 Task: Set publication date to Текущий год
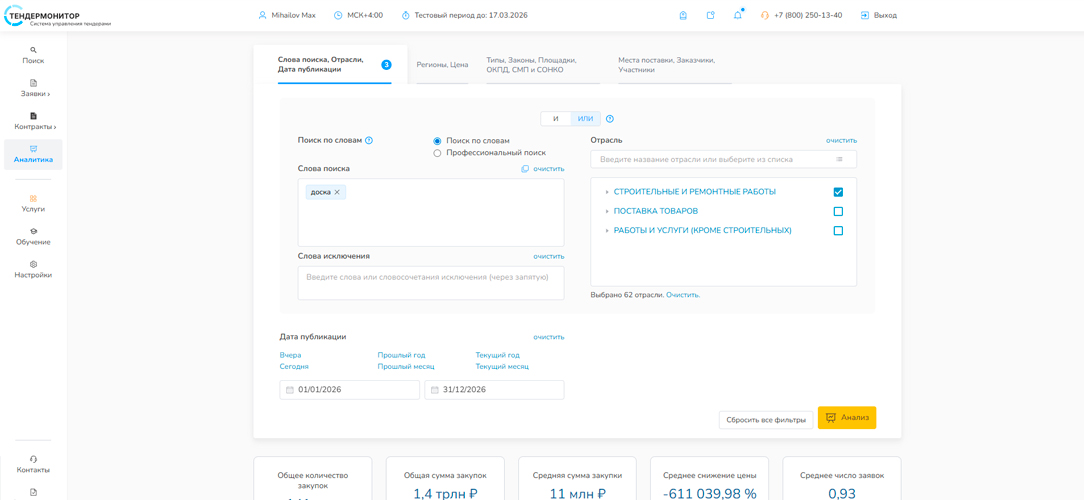click(497, 355)
